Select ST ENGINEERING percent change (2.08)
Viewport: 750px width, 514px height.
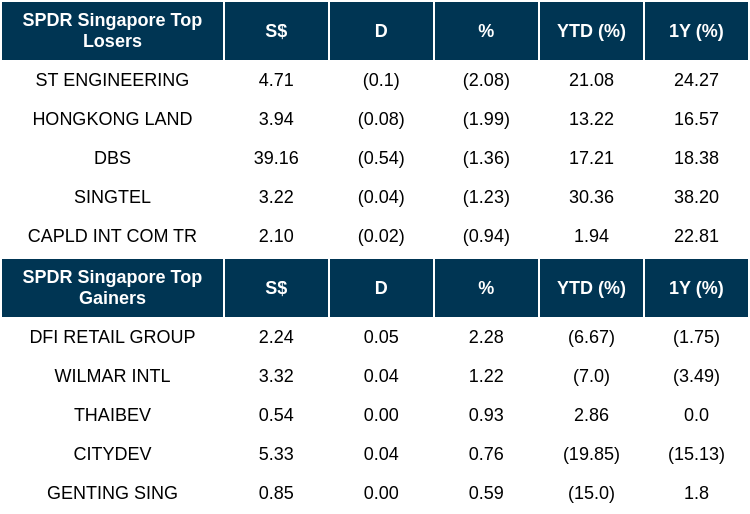[486, 80]
